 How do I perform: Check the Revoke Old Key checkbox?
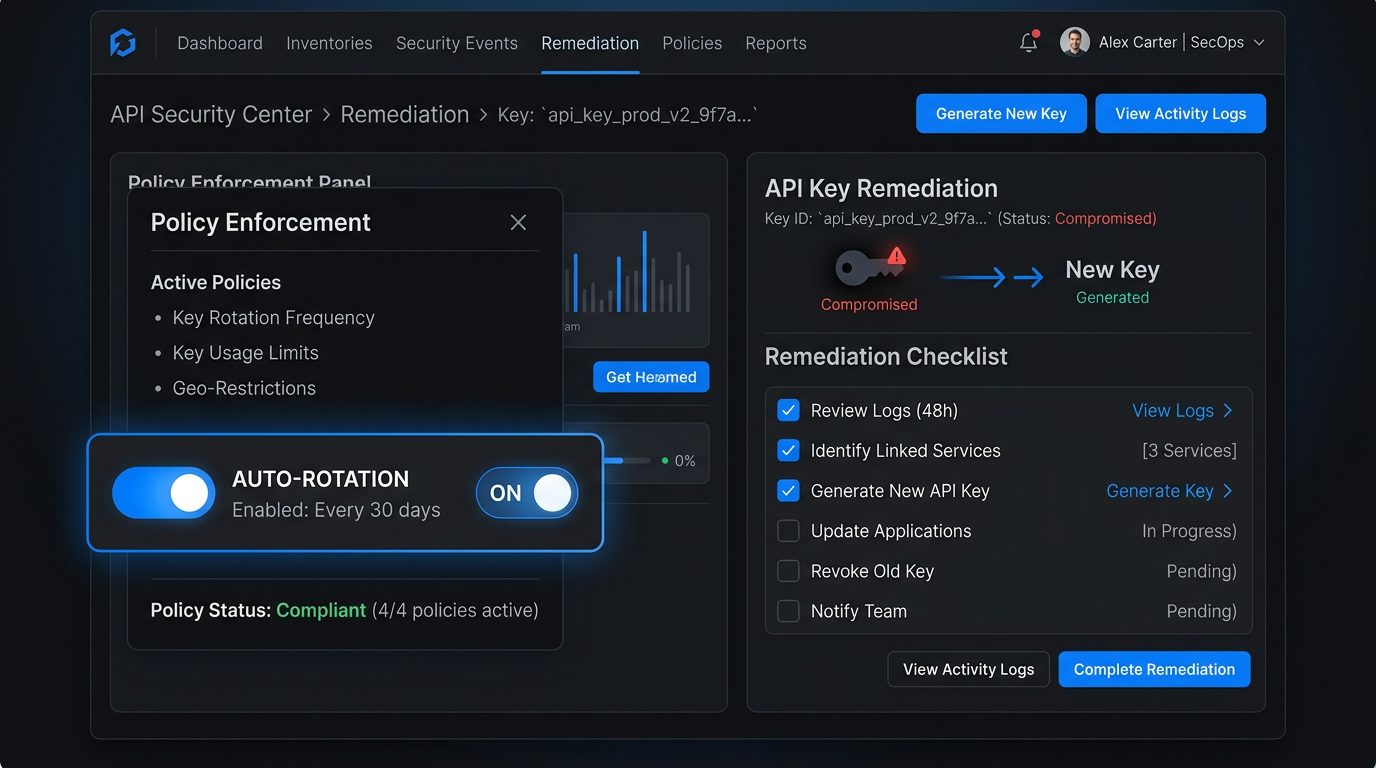pos(788,571)
